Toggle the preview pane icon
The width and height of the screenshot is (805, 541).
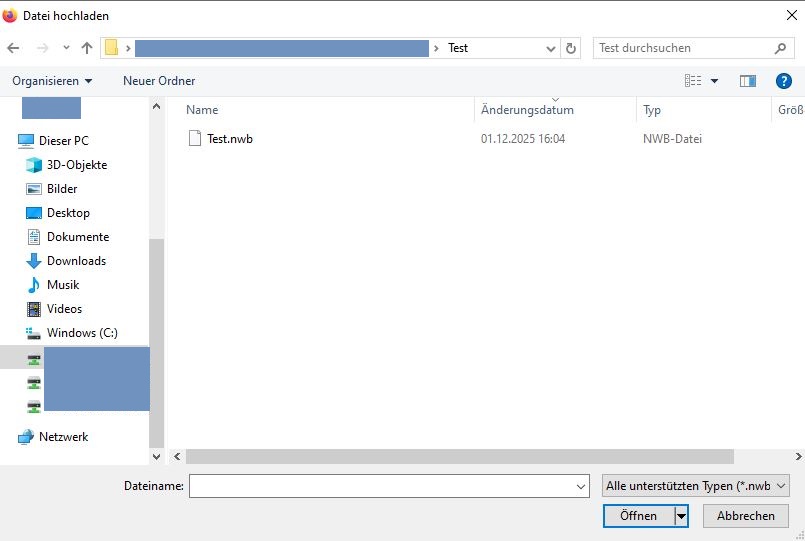click(x=747, y=81)
